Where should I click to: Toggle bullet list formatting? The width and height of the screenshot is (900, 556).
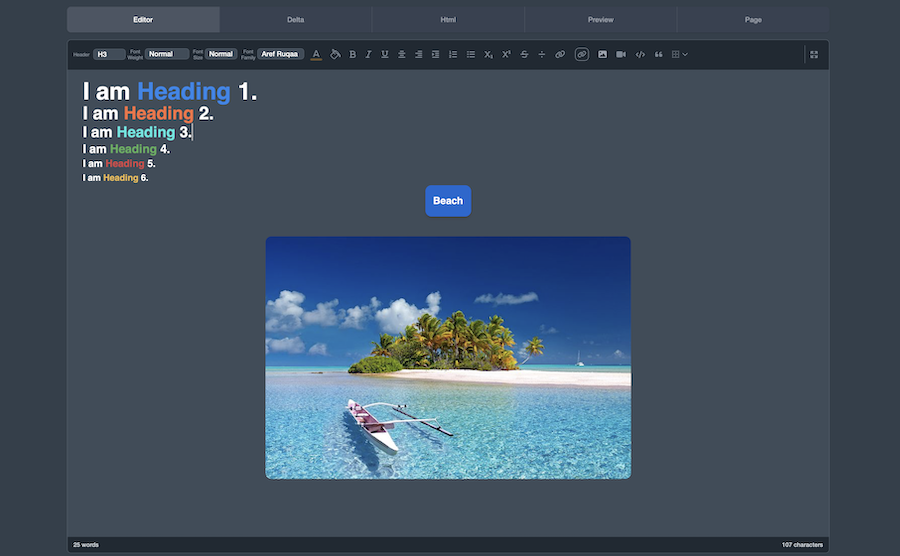470,54
